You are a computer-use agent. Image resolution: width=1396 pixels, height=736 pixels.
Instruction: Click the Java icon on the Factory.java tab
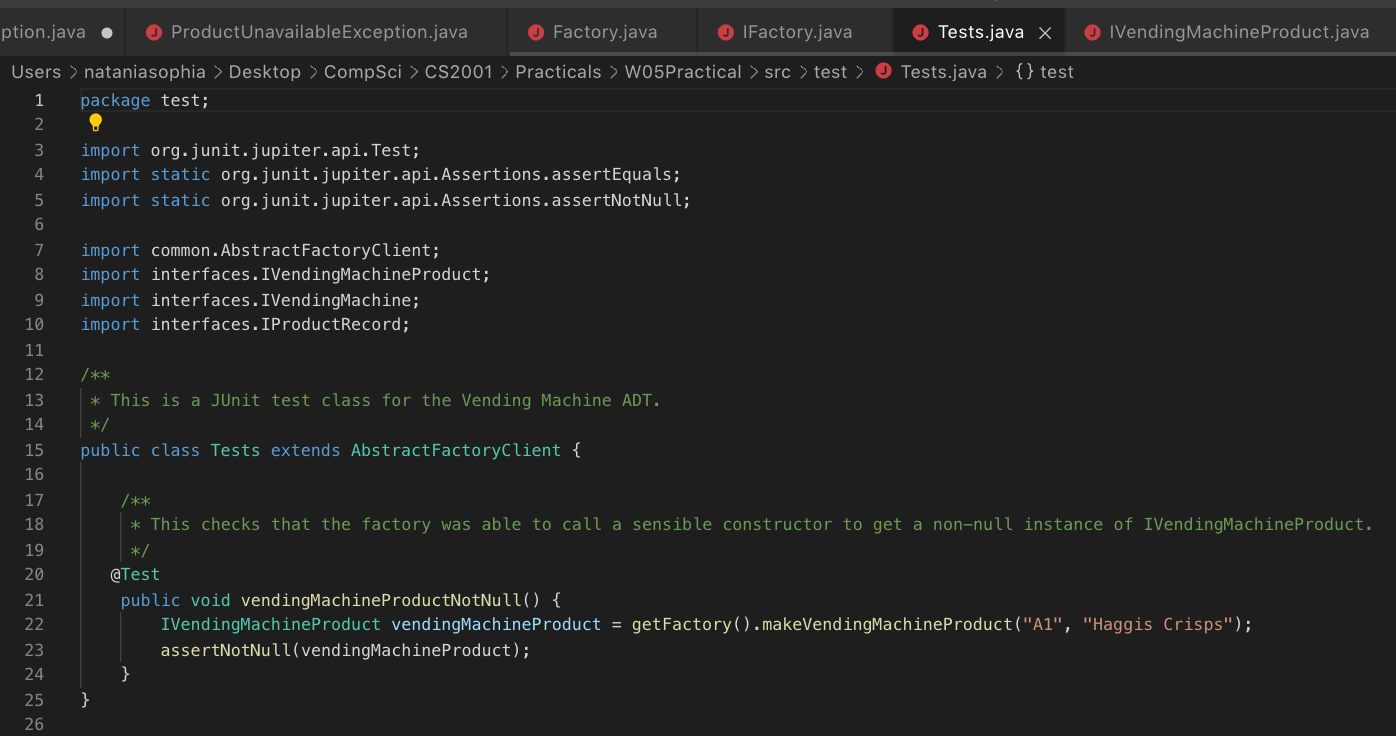click(x=536, y=33)
